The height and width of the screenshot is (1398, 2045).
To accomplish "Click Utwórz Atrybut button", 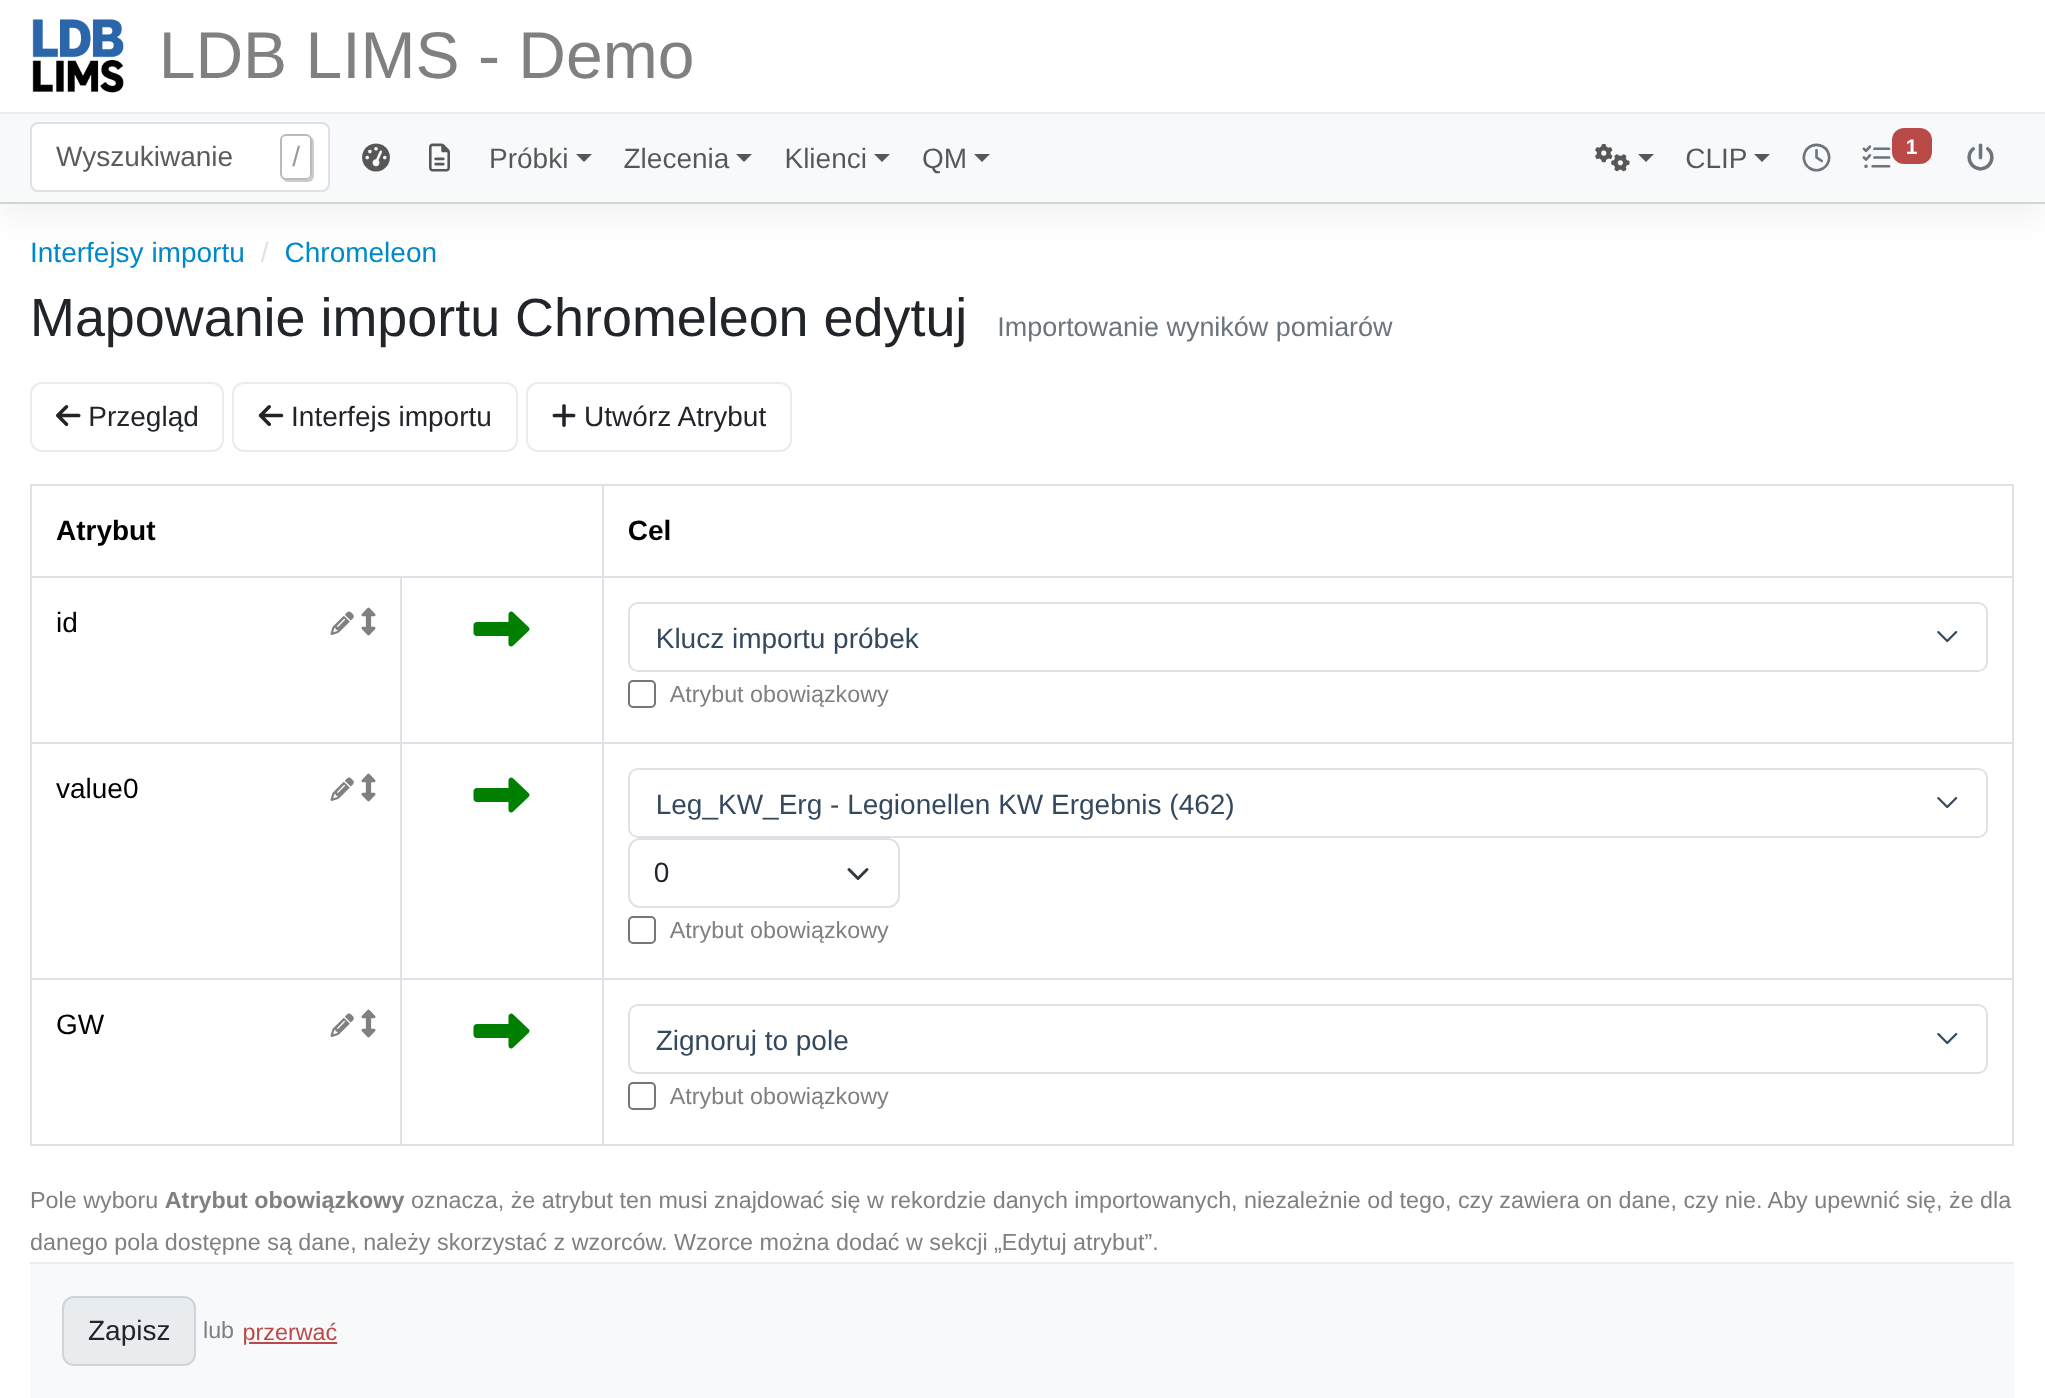I will tap(659, 417).
